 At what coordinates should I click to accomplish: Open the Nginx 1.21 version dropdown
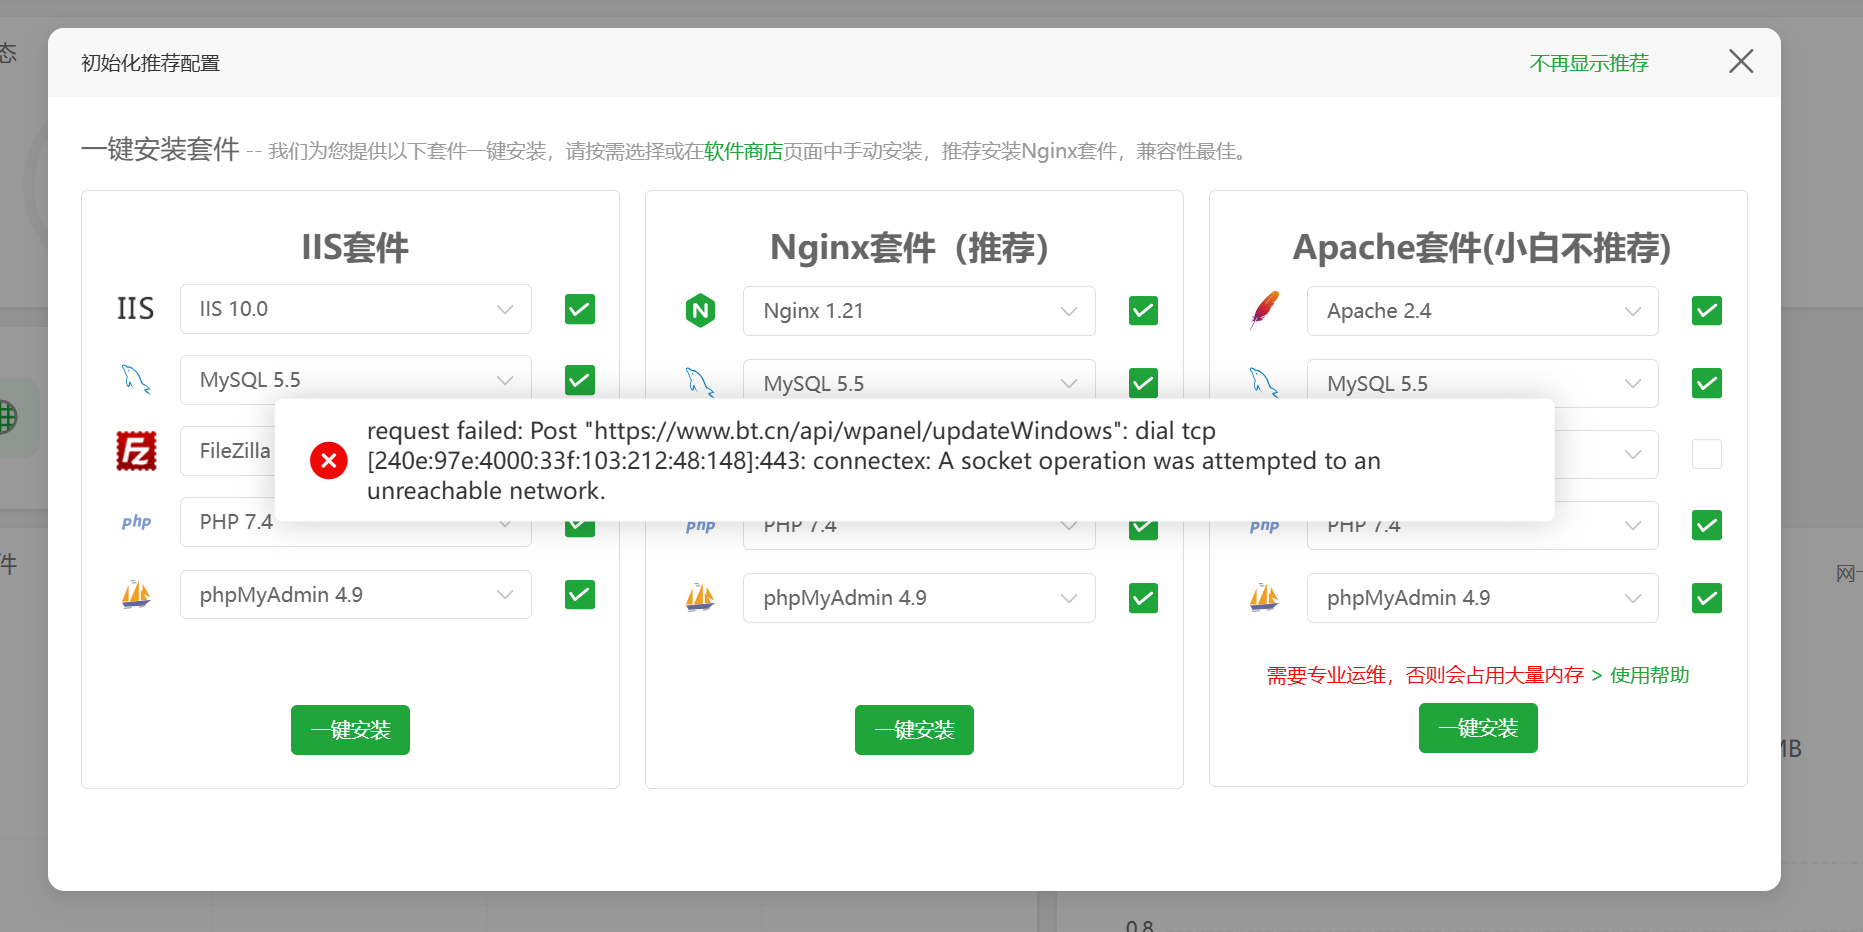[x=919, y=311]
